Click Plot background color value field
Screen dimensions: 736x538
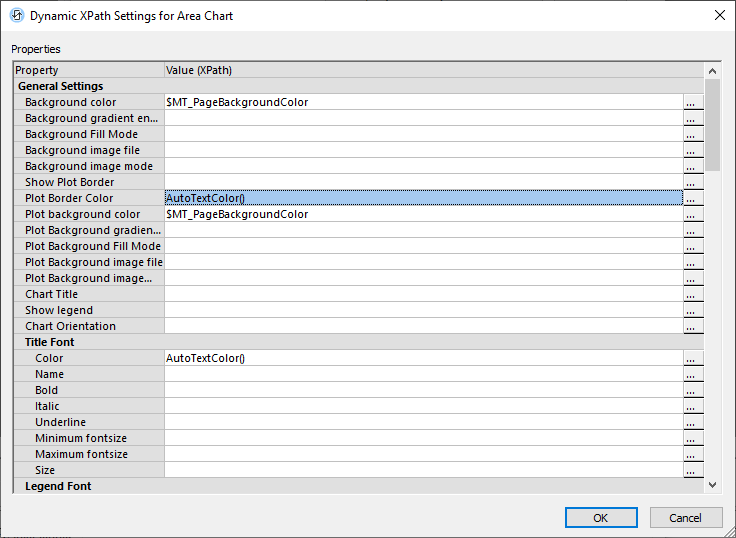click(x=422, y=214)
